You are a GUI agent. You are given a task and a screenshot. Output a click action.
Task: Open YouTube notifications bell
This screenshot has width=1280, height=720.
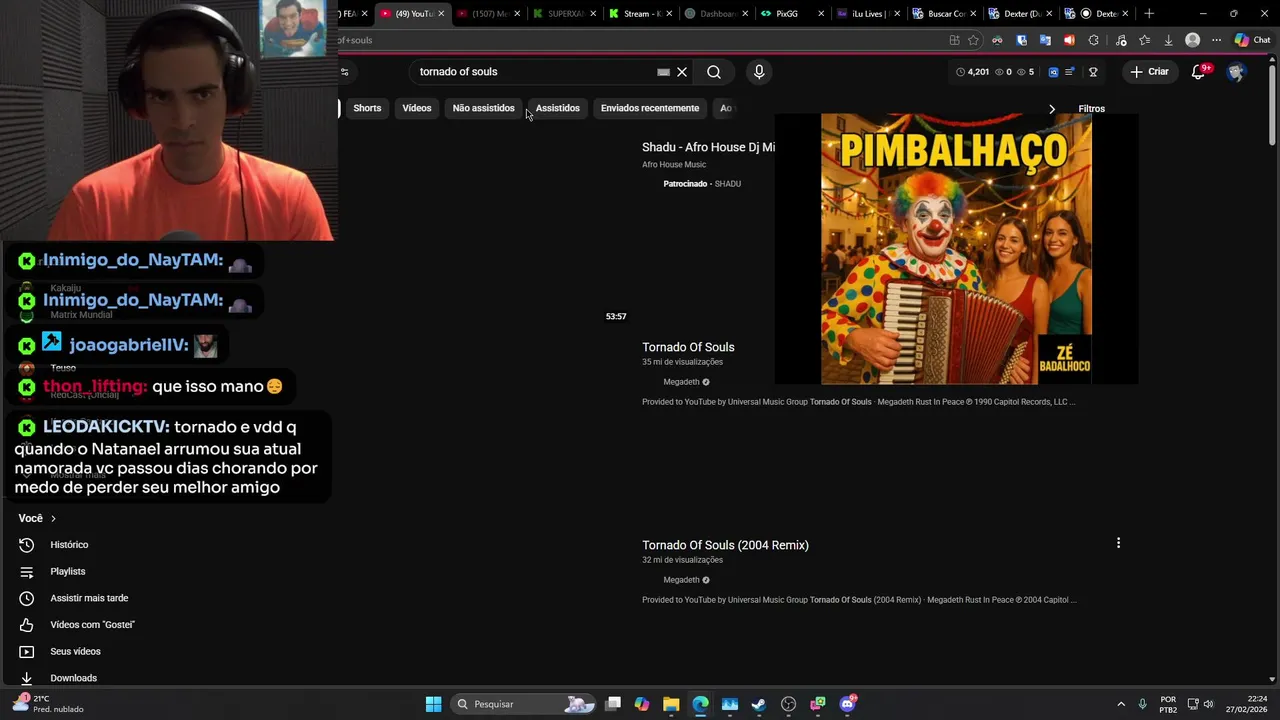pyautogui.click(x=1199, y=72)
